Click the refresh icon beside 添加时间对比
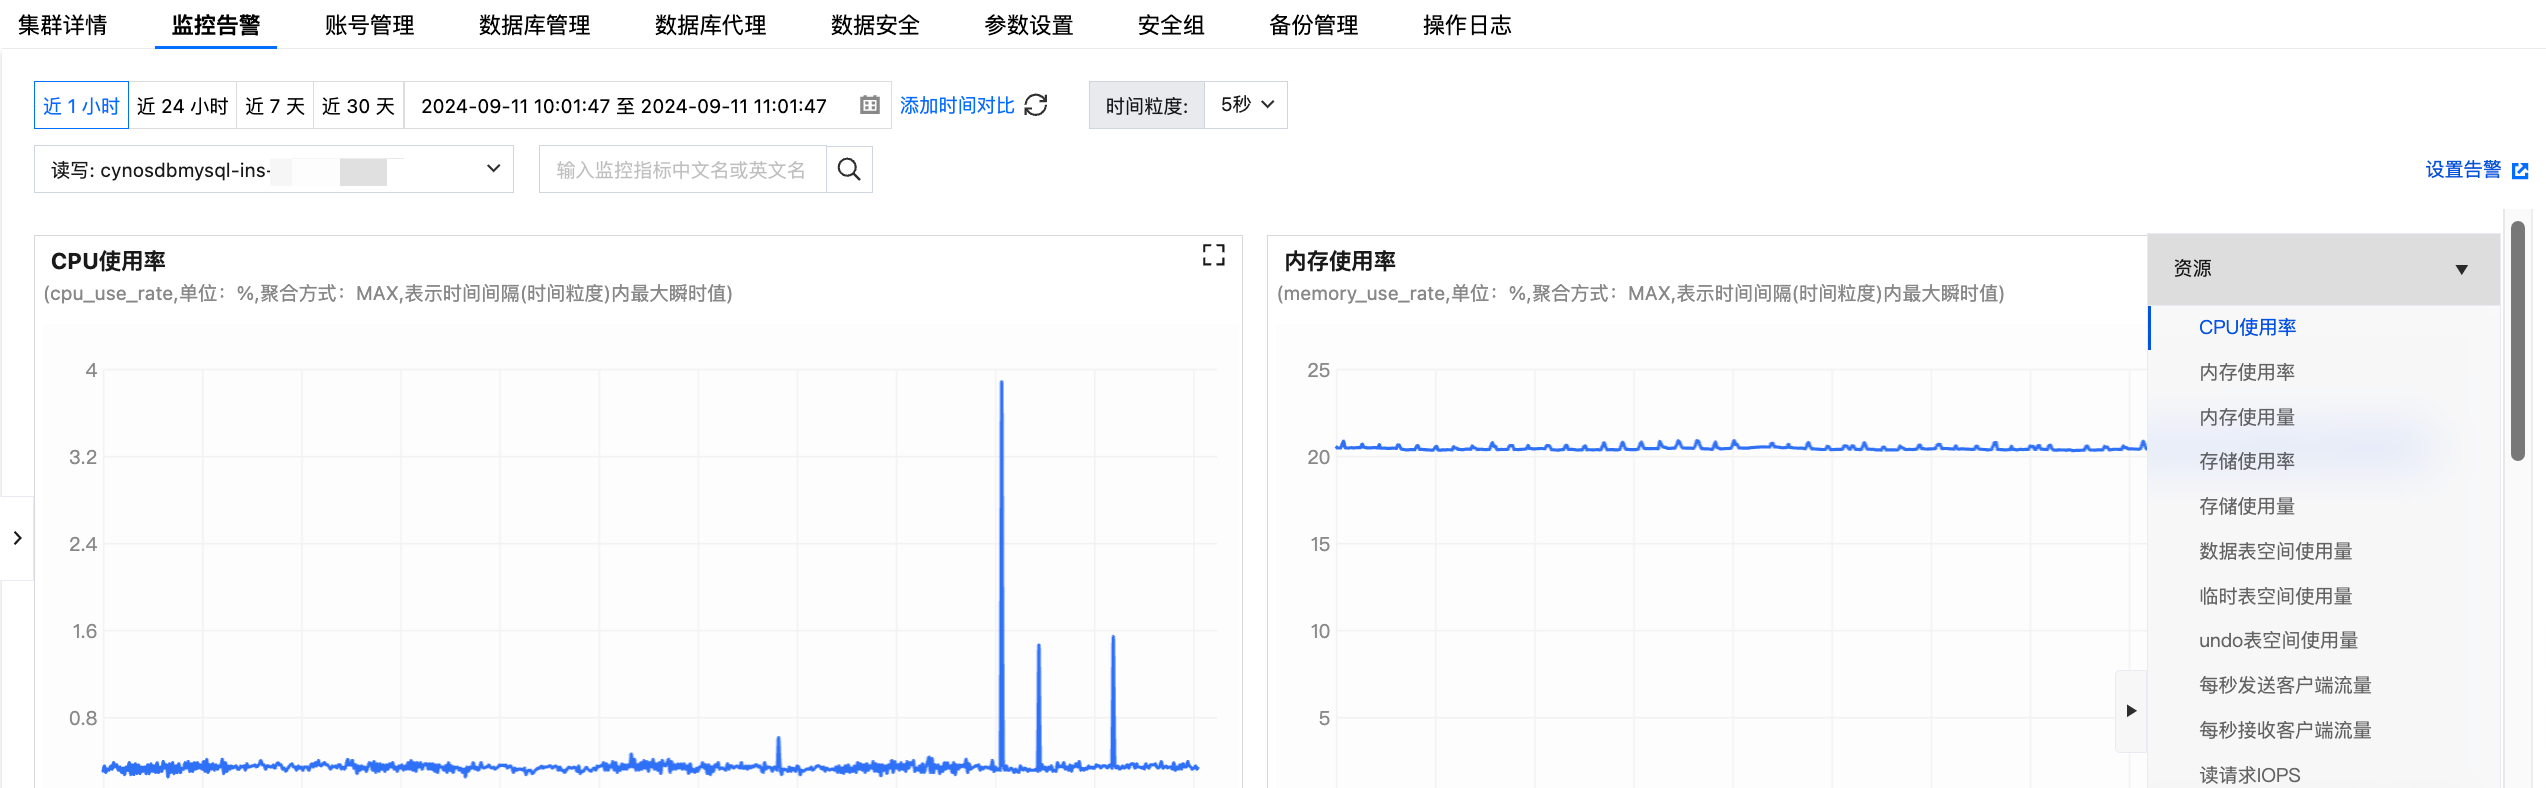The image size is (2546, 788). pyautogui.click(x=1036, y=105)
